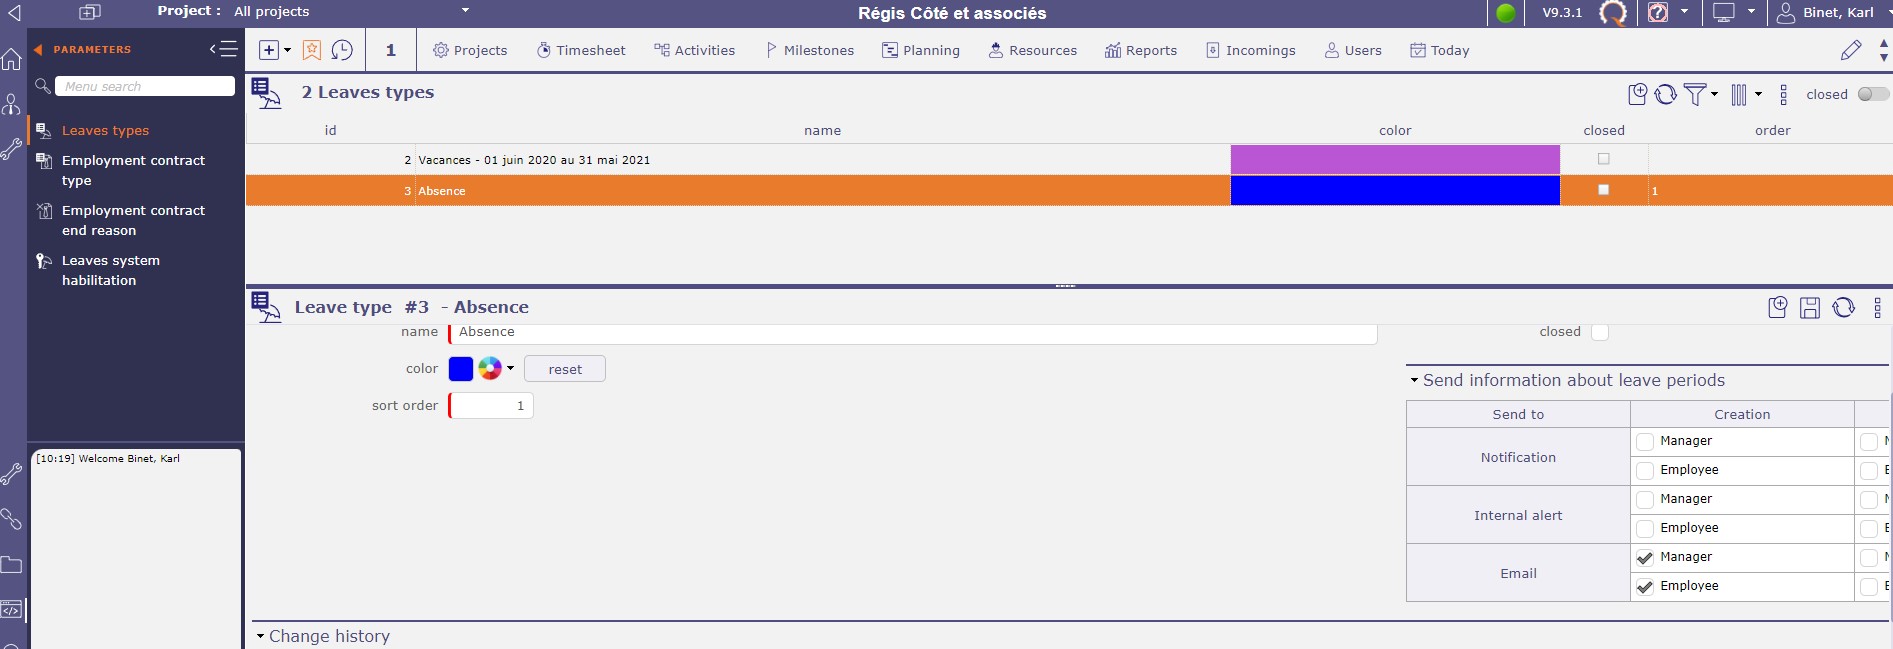Click the new leave type icon in list header
Screen dimensions: 1893x649
(1637, 94)
